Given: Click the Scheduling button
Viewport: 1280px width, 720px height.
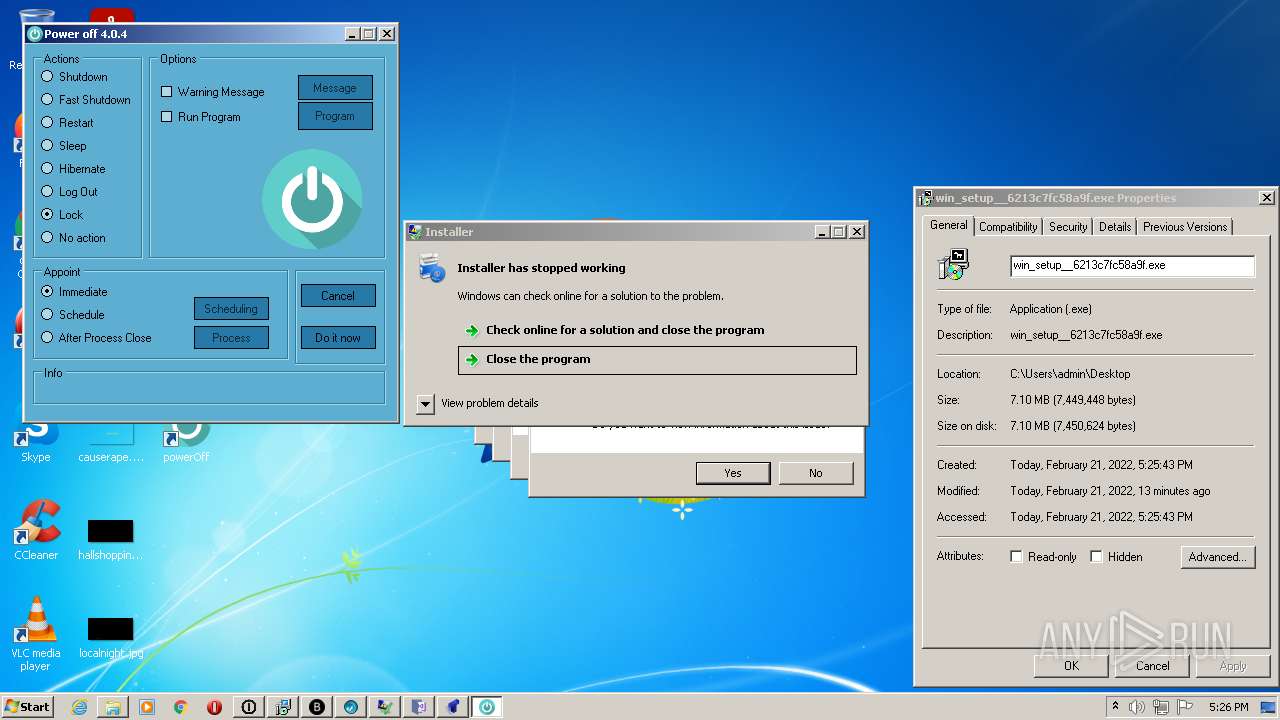Looking at the screenshot, I should 231,309.
